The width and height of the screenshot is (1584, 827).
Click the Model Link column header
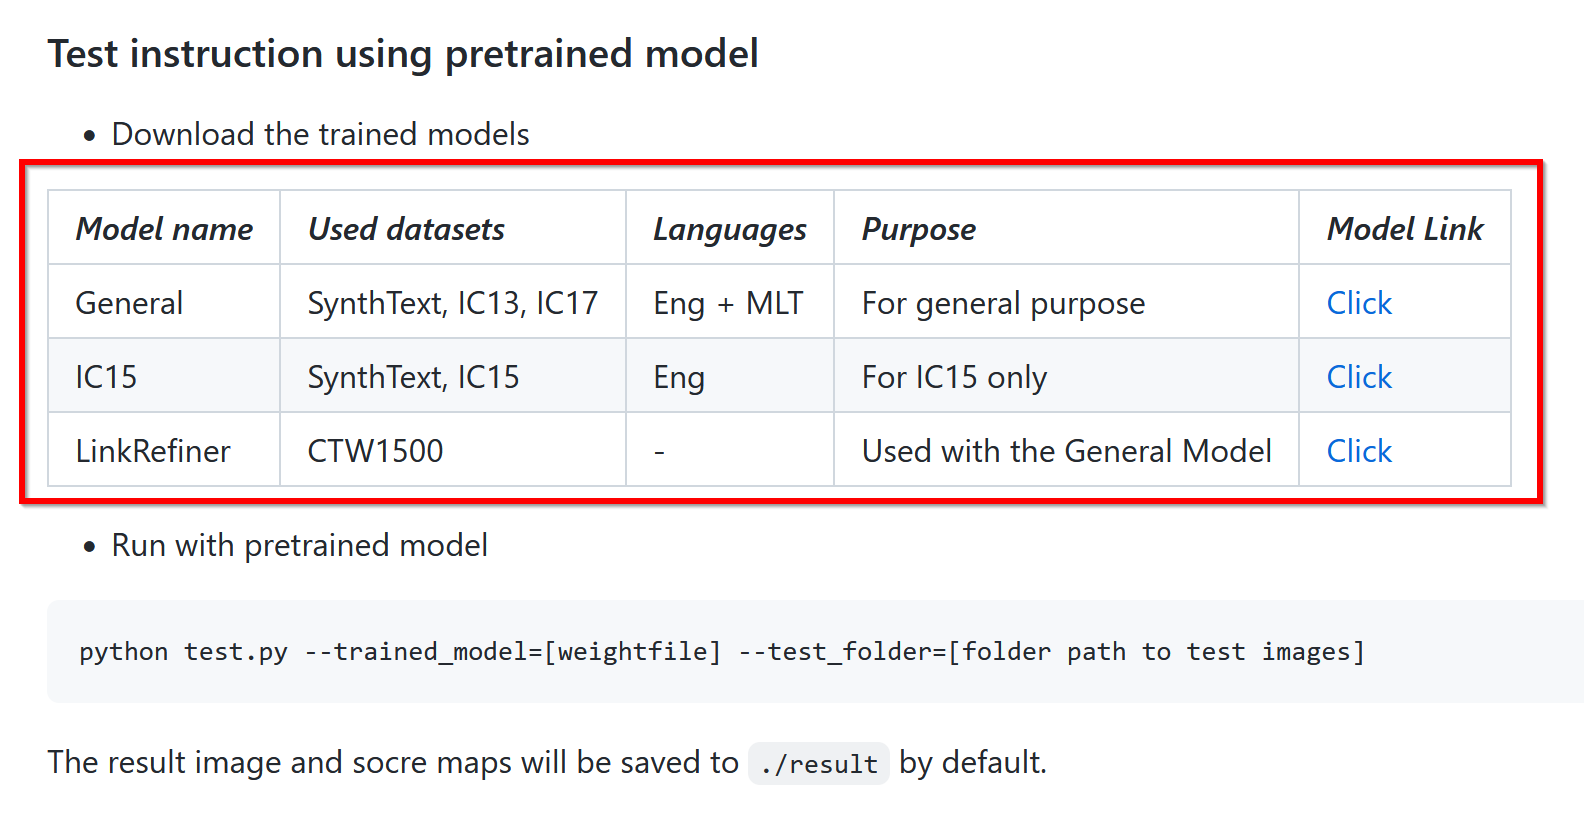pos(1404,229)
